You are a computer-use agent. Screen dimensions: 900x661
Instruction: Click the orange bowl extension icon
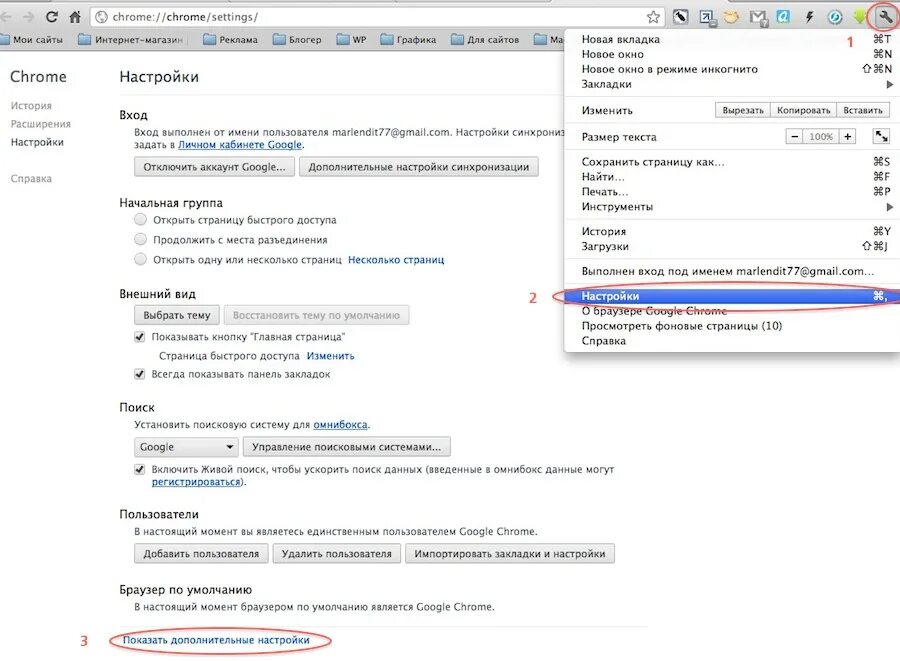[x=731, y=17]
